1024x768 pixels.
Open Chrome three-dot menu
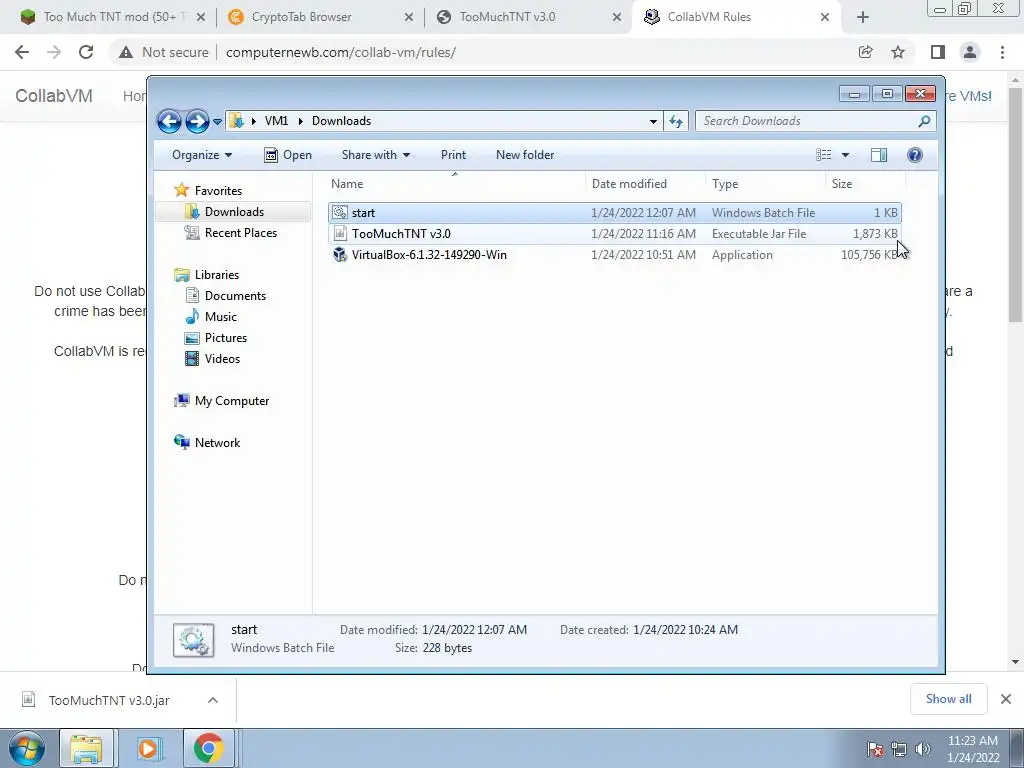pos(1002,52)
